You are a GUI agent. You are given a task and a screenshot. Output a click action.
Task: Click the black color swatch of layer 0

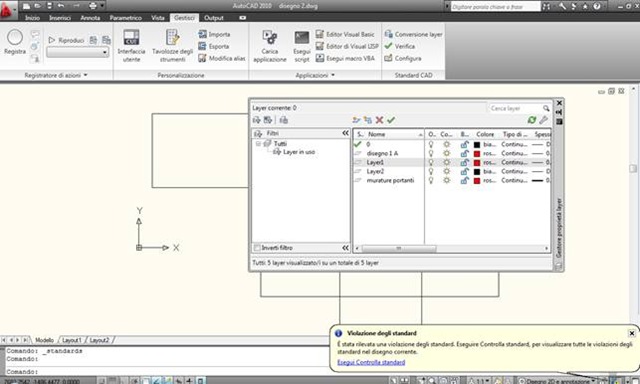point(477,144)
